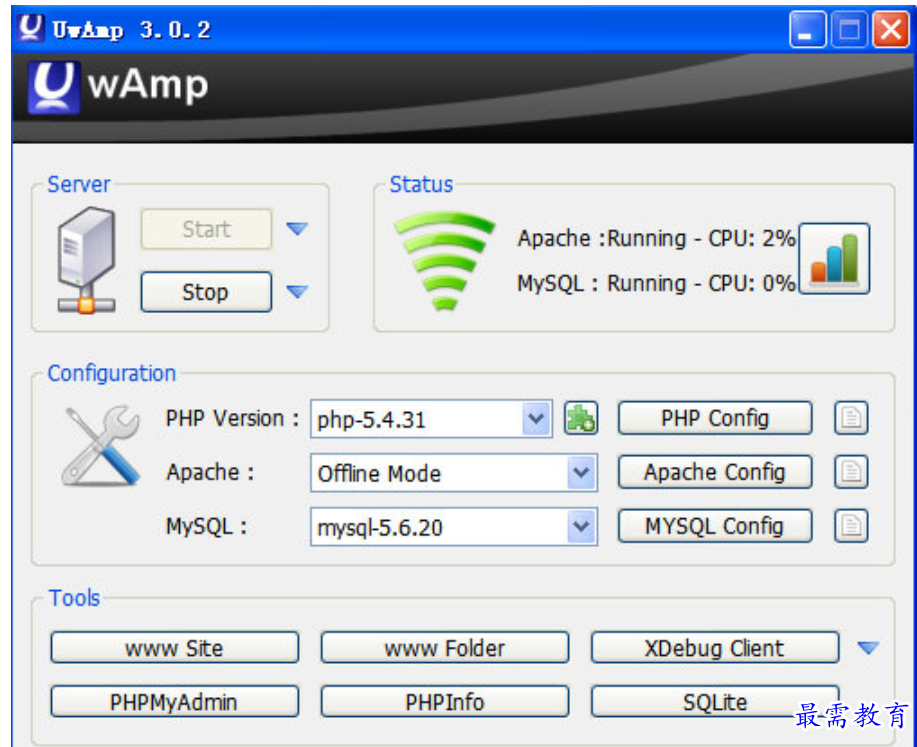917x747 pixels.
Task: Open PHPMyAdmin tool
Action: 174,701
